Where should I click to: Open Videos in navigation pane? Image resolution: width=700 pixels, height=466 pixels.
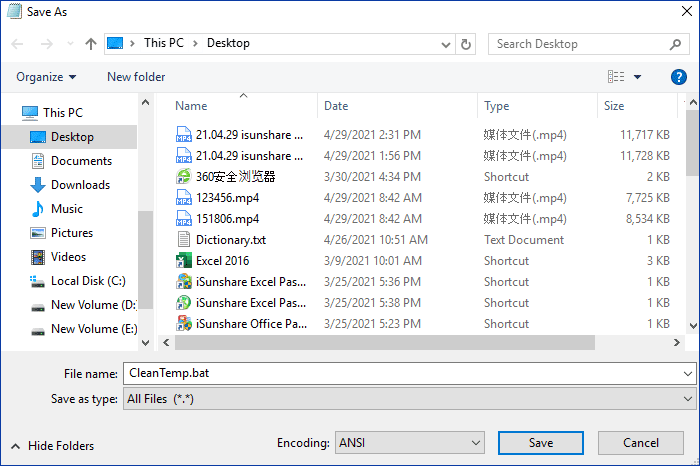58,257
